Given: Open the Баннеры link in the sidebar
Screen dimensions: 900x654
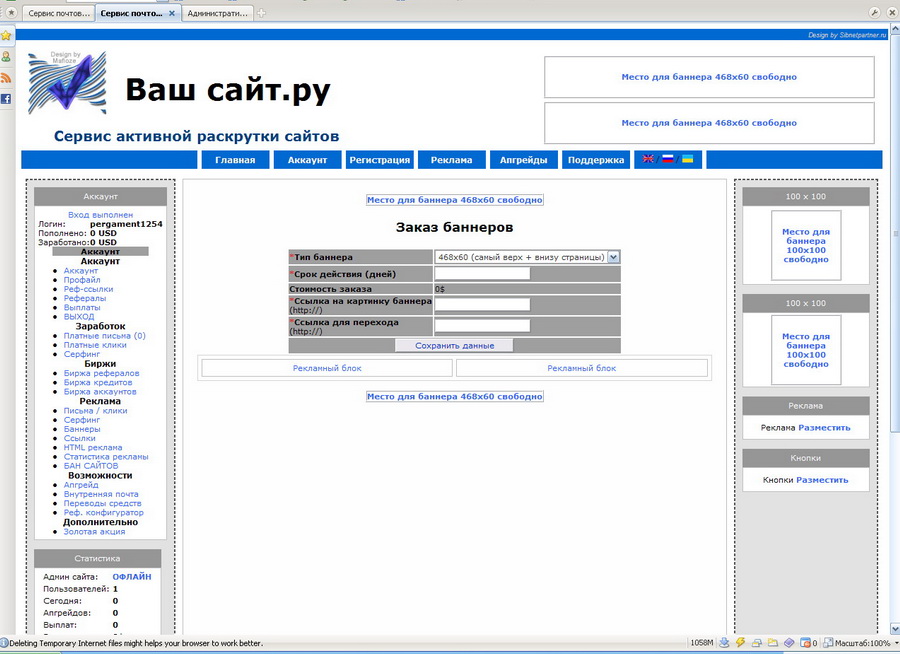Looking at the screenshot, I should (x=81, y=429).
